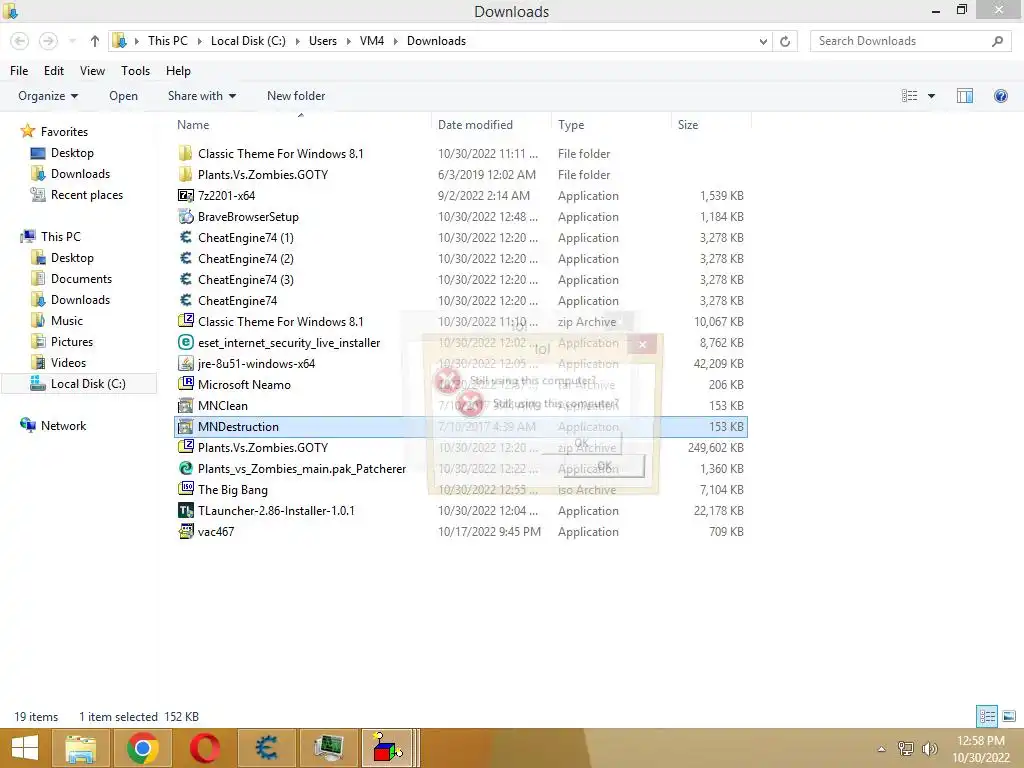1024x768 pixels.
Task: Select the 7z2201-x64 application icon
Action: point(185,195)
